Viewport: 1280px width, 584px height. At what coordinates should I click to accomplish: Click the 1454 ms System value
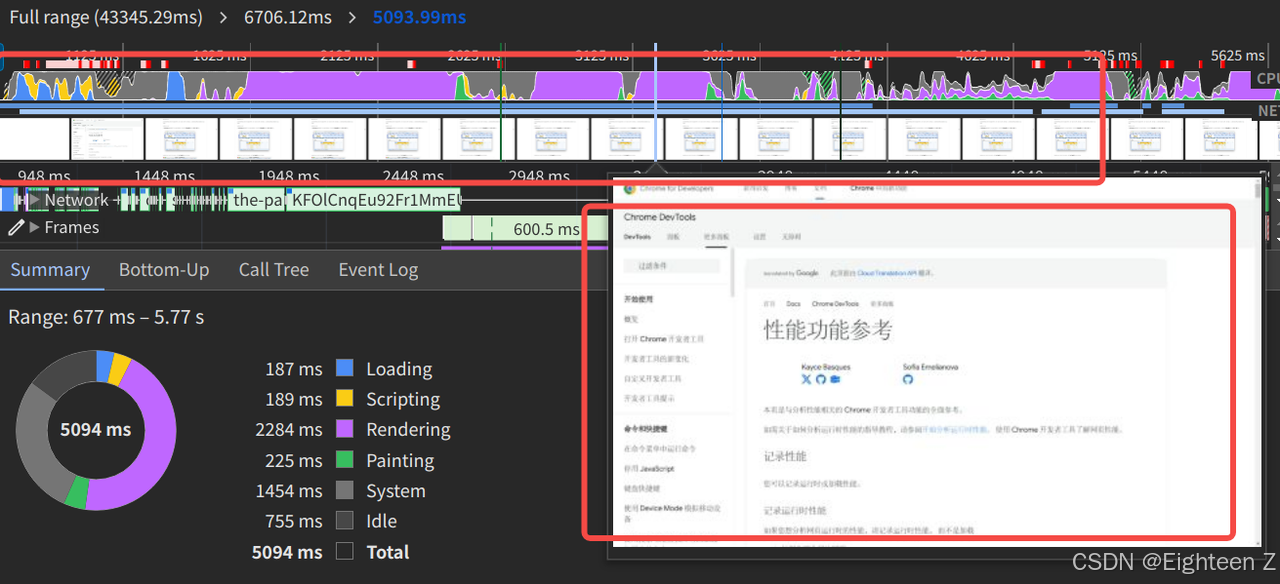pyautogui.click(x=289, y=490)
